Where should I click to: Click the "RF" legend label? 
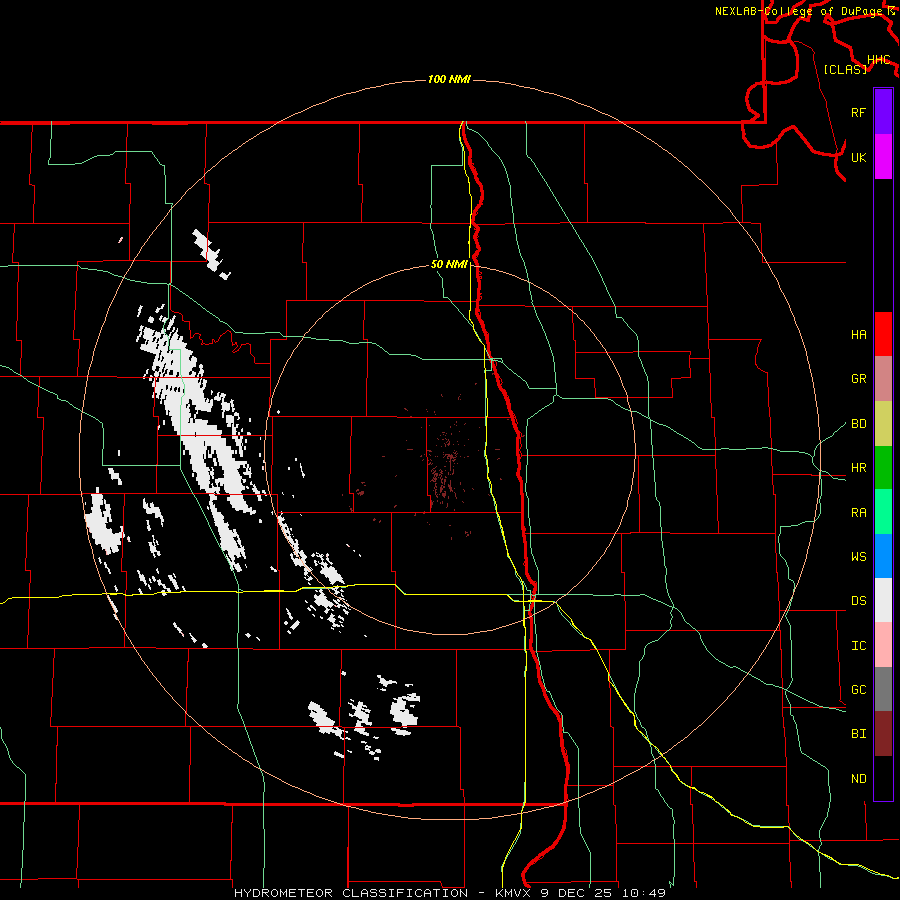pyautogui.click(x=858, y=112)
